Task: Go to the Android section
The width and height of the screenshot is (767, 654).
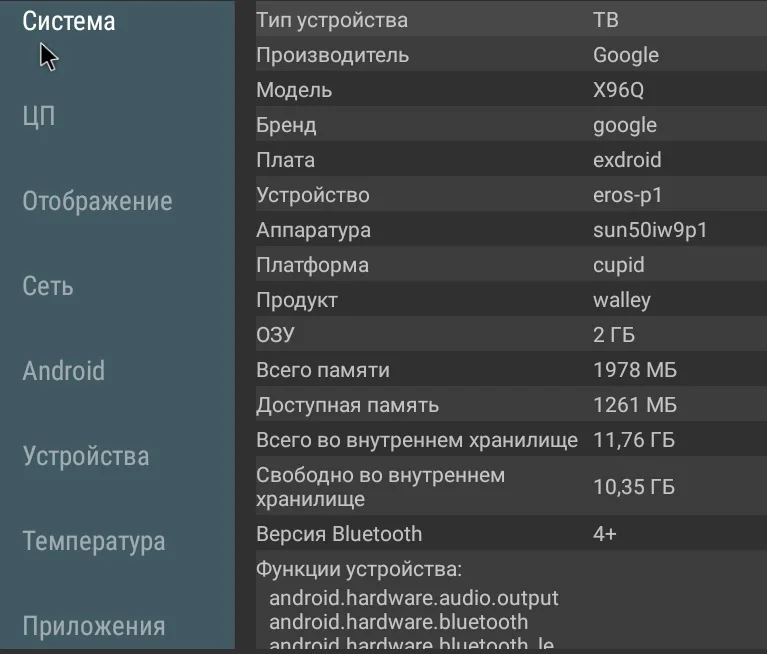Action: [x=63, y=371]
